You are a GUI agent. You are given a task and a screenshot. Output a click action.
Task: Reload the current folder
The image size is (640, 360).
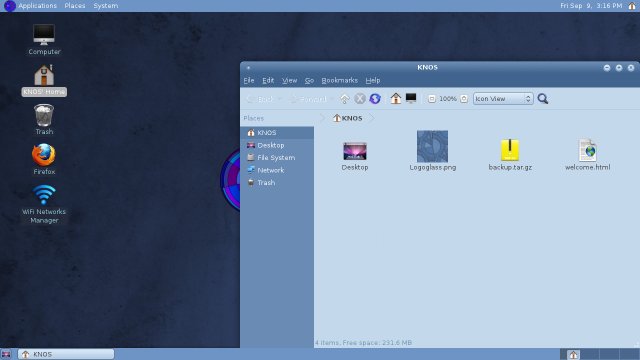375,99
